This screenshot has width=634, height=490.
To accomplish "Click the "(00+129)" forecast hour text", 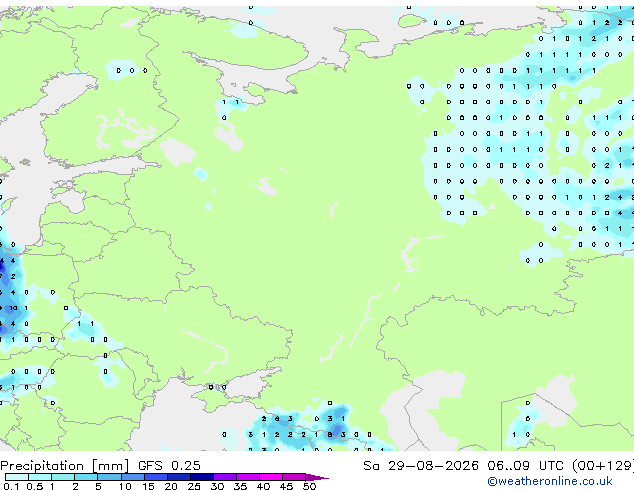I will click(603, 466).
